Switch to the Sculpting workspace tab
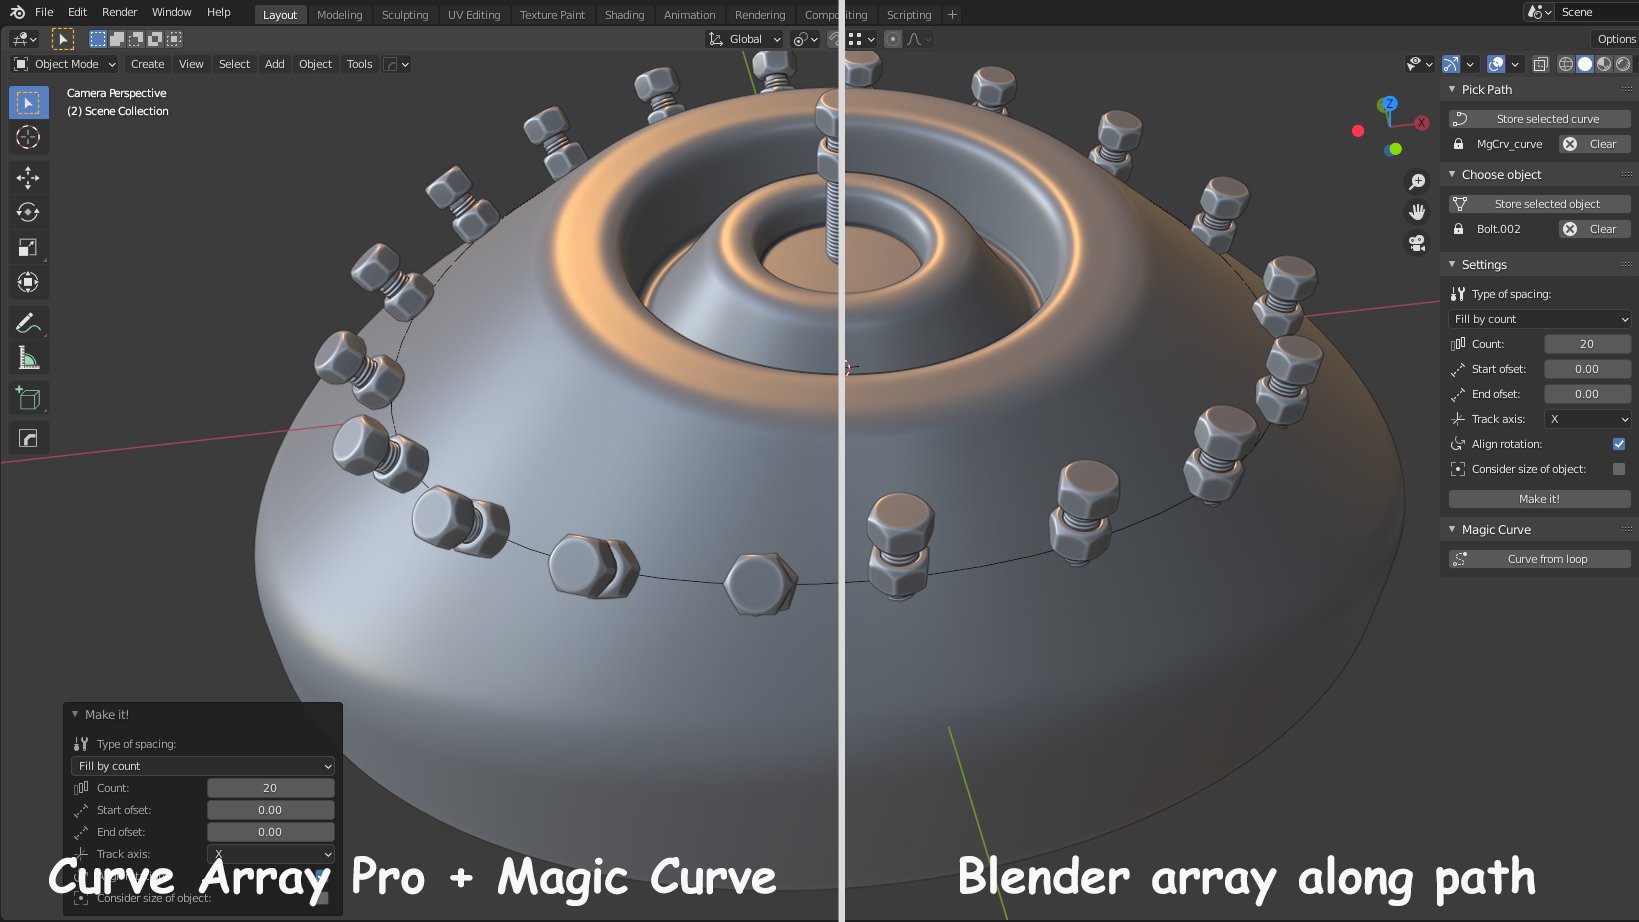This screenshot has width=1639, height=922. [405, 14]
